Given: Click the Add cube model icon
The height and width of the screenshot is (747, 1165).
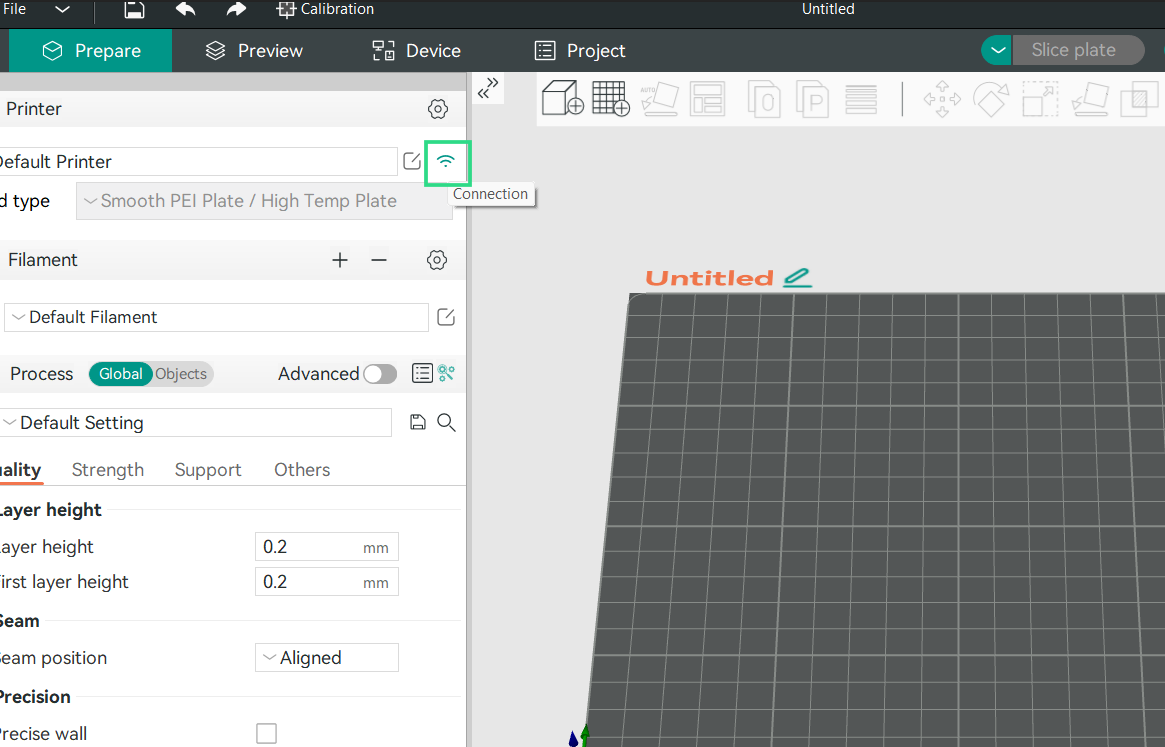Looking at the screenshot, I should 562,99.
